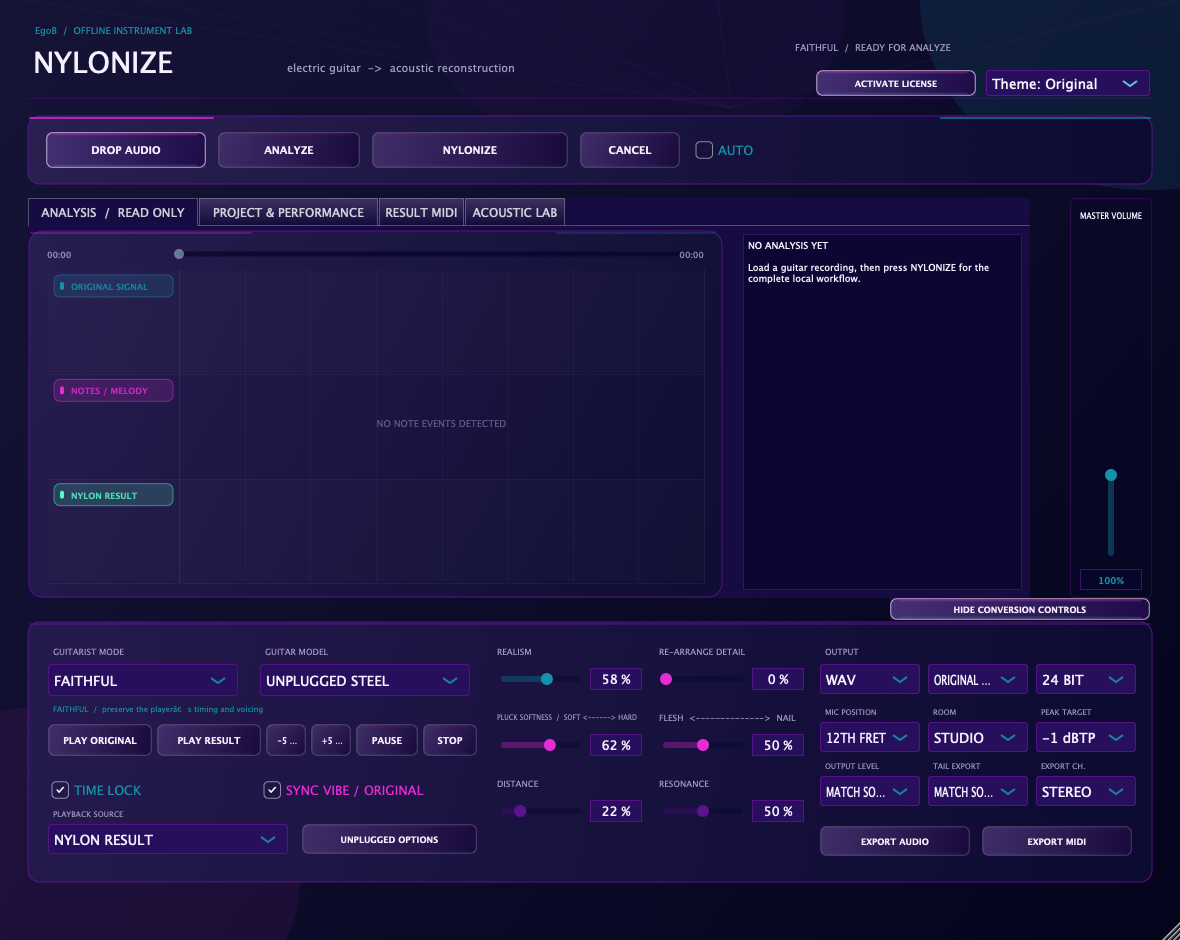The height and width of the screenshot is (940, 1180).
Task: Select the ORIGINAL SIGNAL track label
Action: 113,286
